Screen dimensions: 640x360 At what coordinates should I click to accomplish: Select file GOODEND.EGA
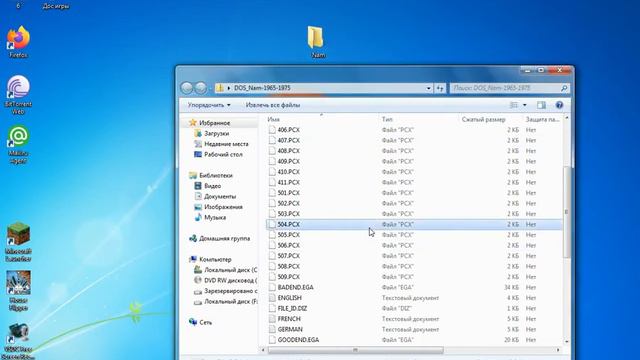tap(298, 340)
